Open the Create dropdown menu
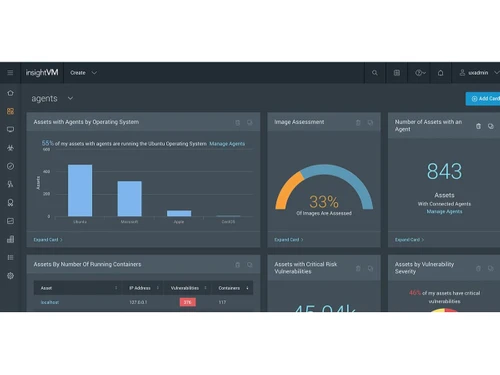 83,73
